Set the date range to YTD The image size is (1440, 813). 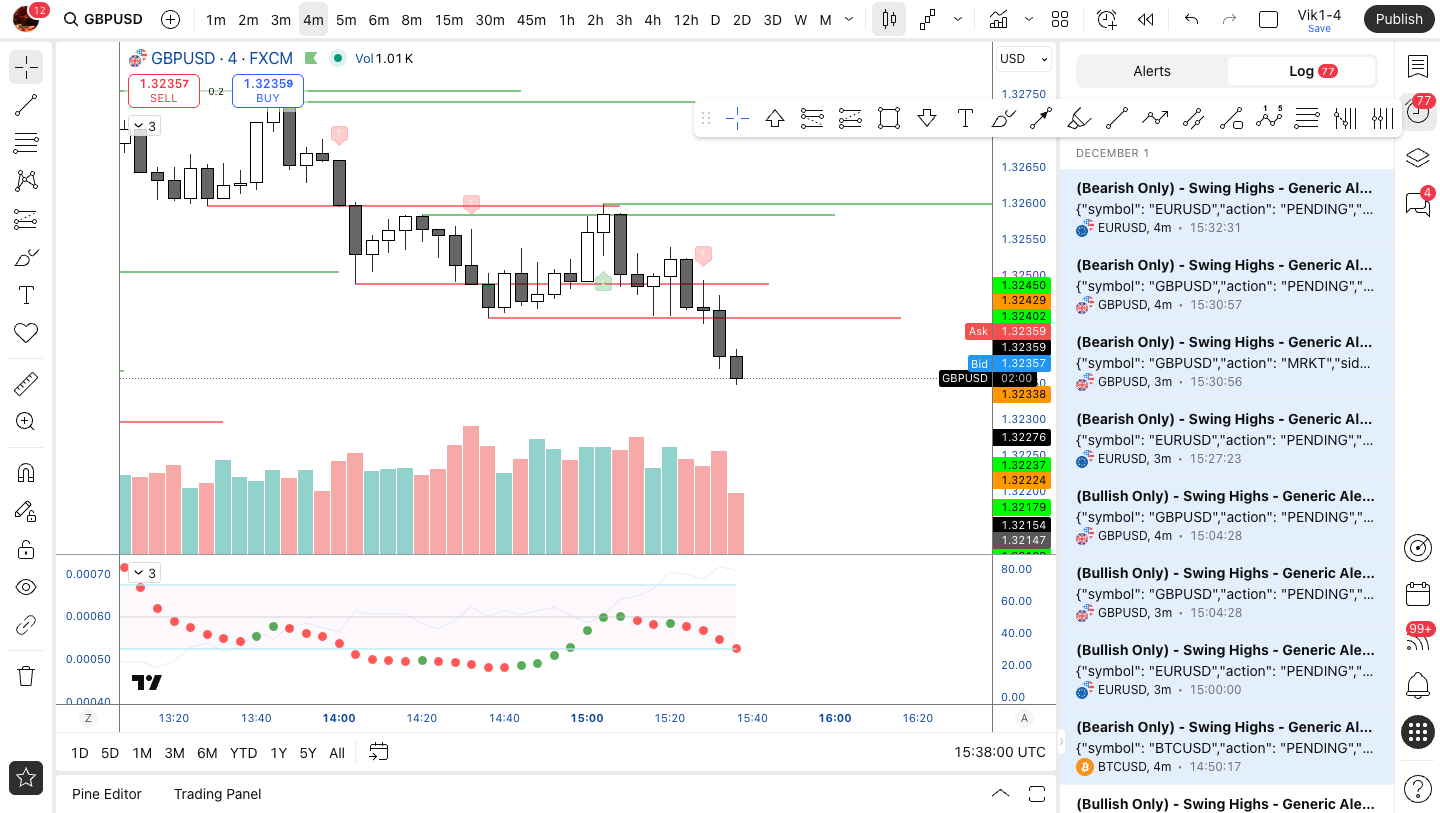[243, 753]
